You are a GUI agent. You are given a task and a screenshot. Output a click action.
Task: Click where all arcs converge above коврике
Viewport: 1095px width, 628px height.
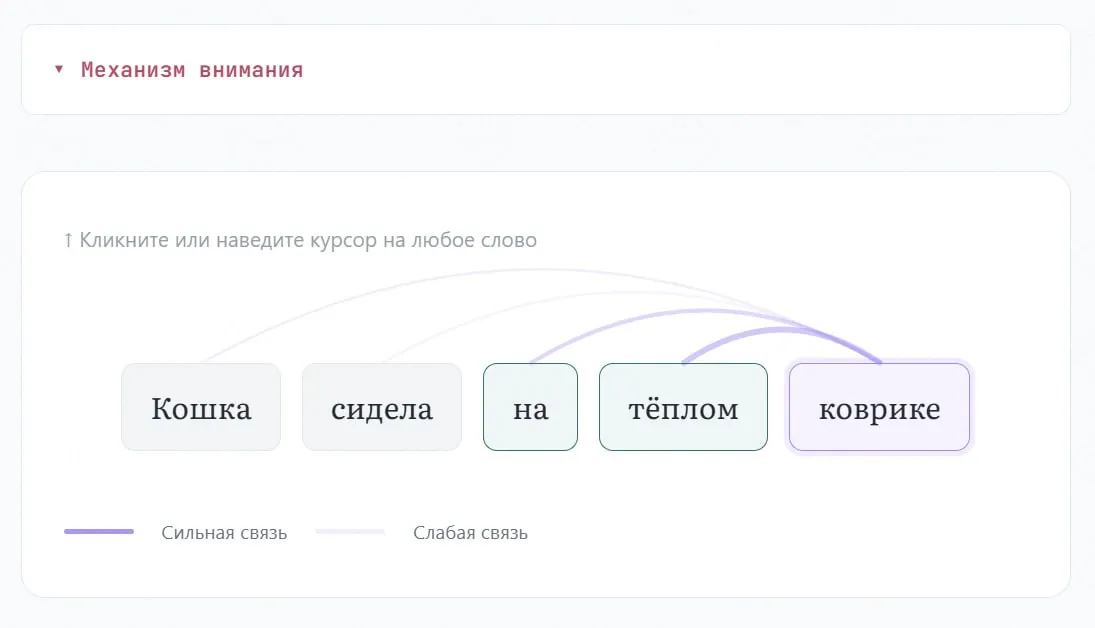(878, 361)
